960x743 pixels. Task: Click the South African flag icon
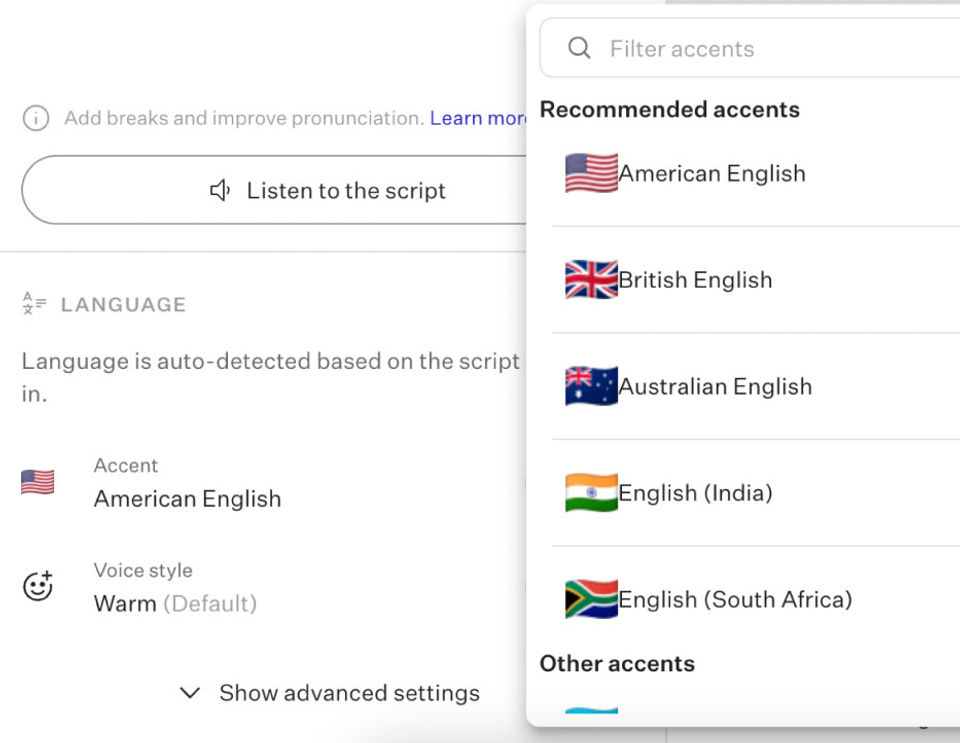coord(591,599)
